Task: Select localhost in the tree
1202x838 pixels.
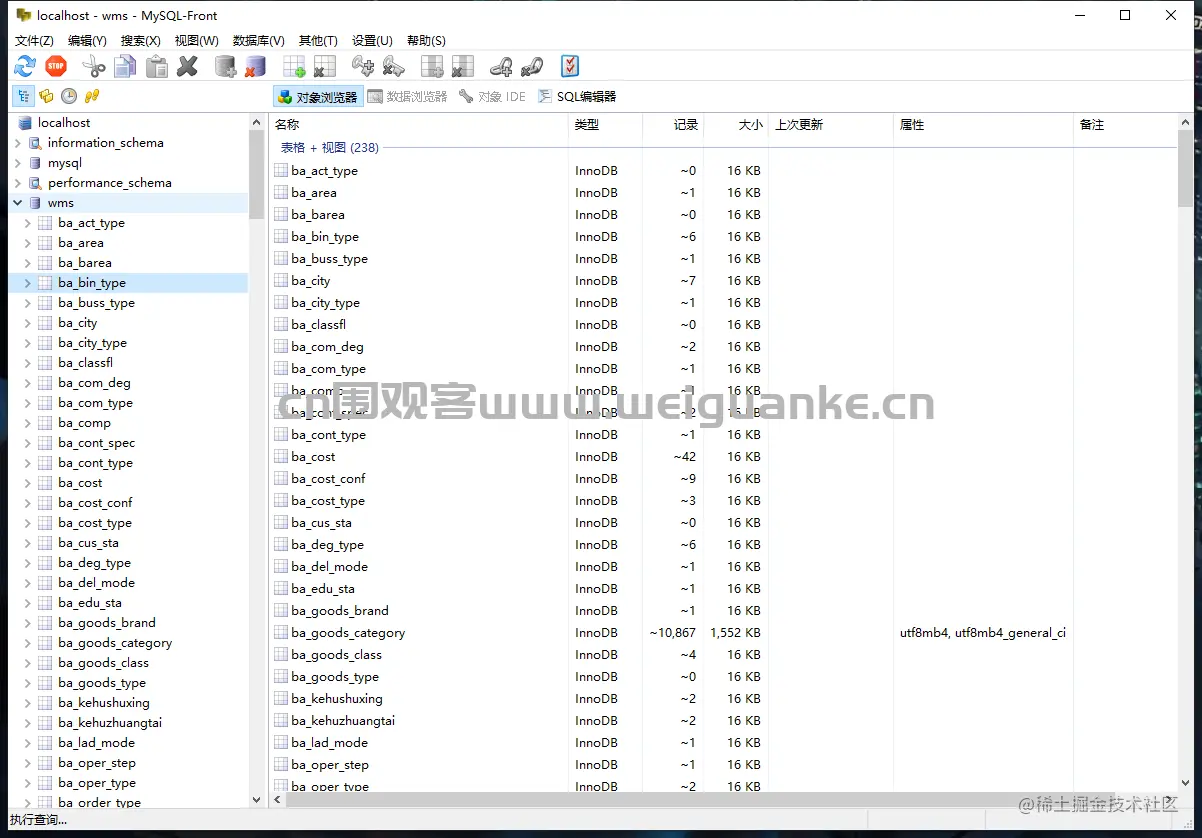Action: pos(64,123)
